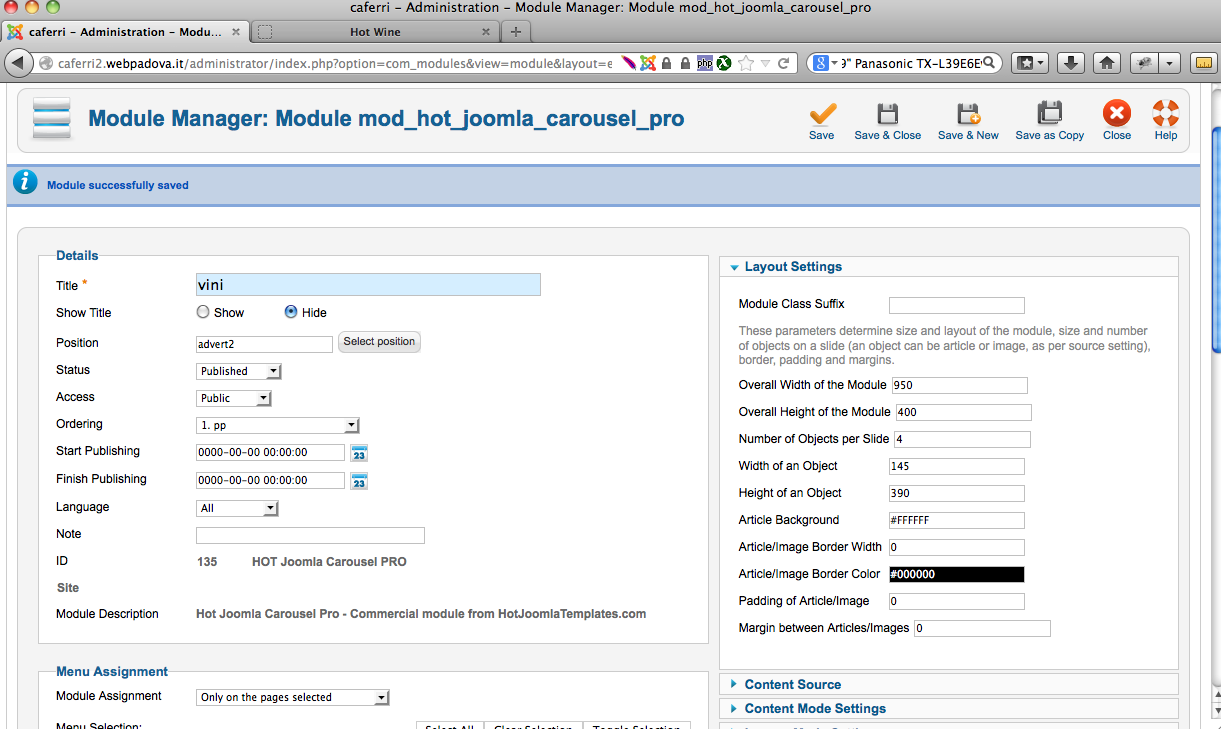Click the Joomla icon in address bar
Image resolution: width=1221 pixels, height=729 pixels.
648,63
